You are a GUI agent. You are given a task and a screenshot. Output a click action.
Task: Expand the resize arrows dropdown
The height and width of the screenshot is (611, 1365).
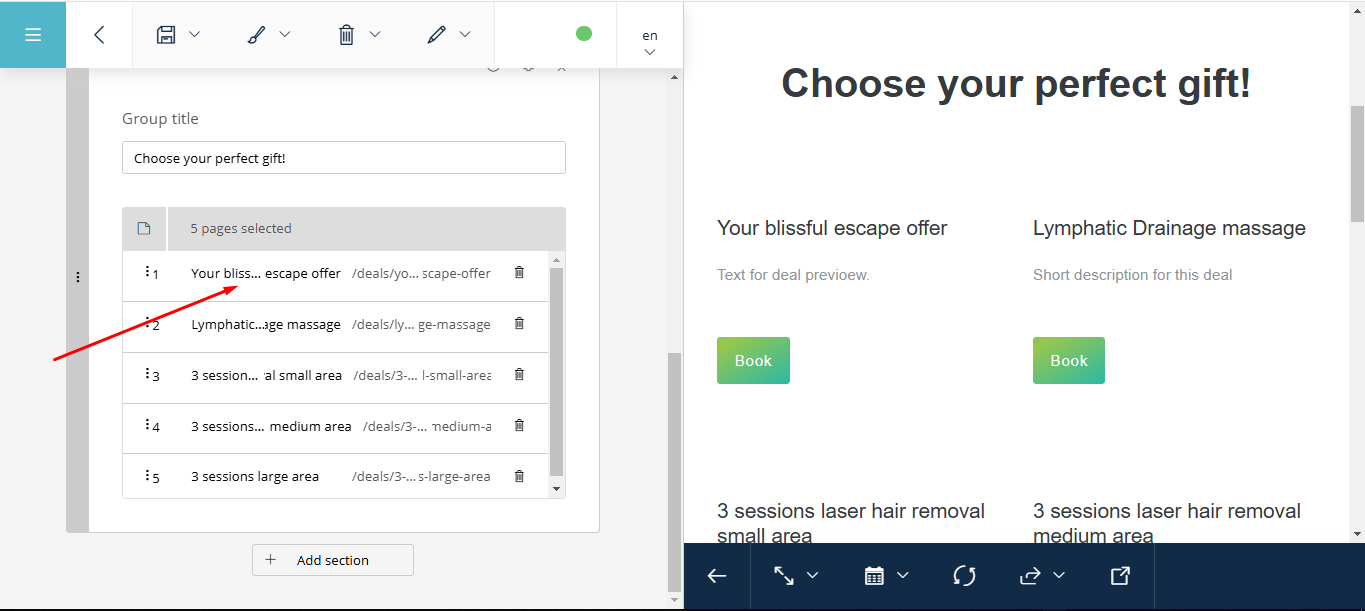(795, 576)
